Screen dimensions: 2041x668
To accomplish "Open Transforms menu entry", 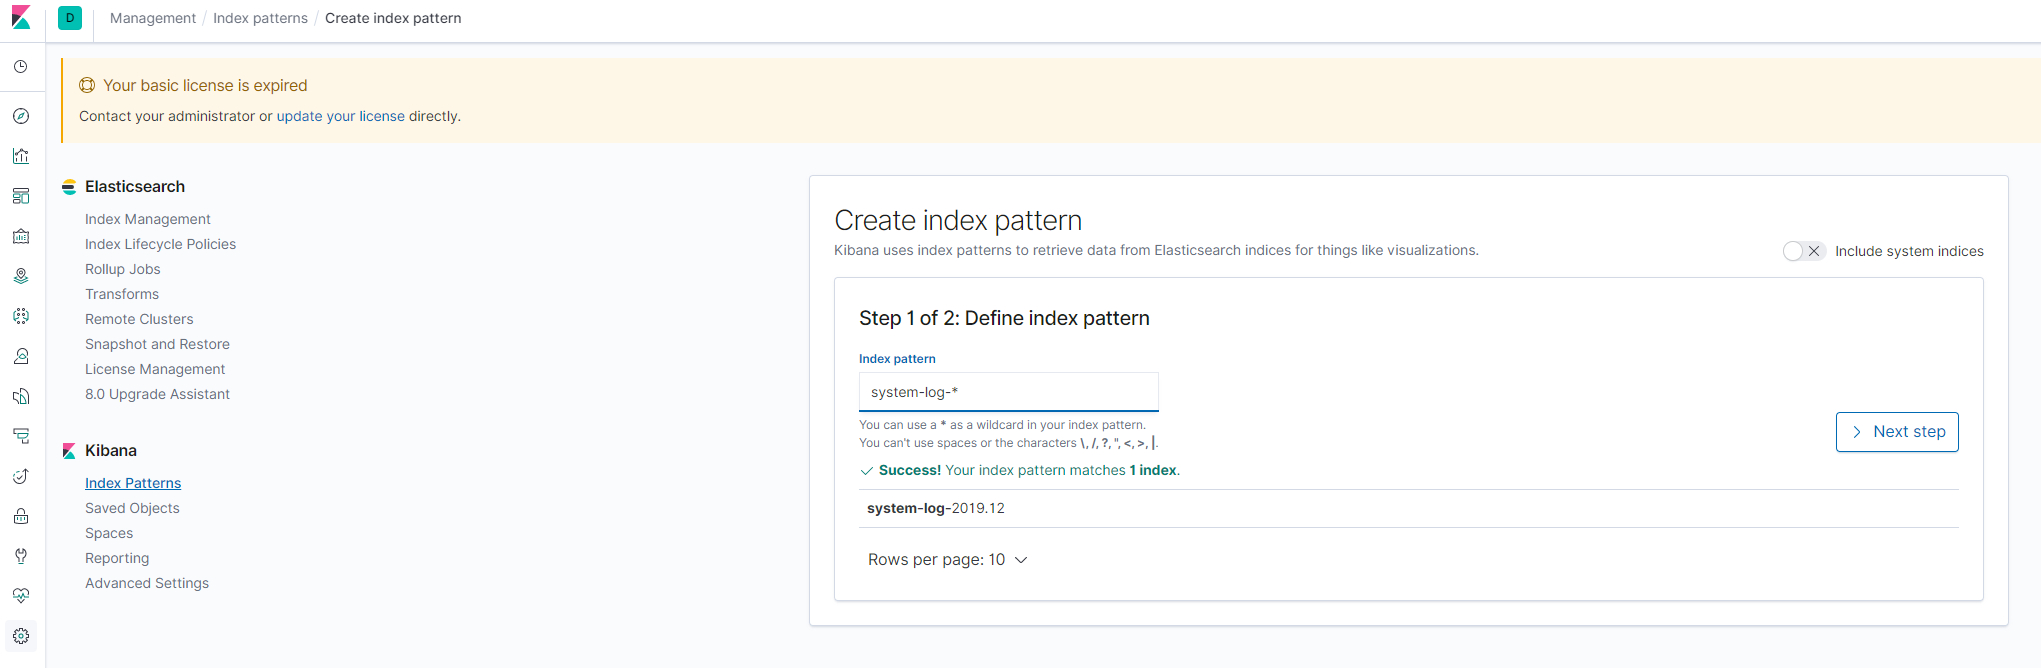I will [x=122, y=294].
